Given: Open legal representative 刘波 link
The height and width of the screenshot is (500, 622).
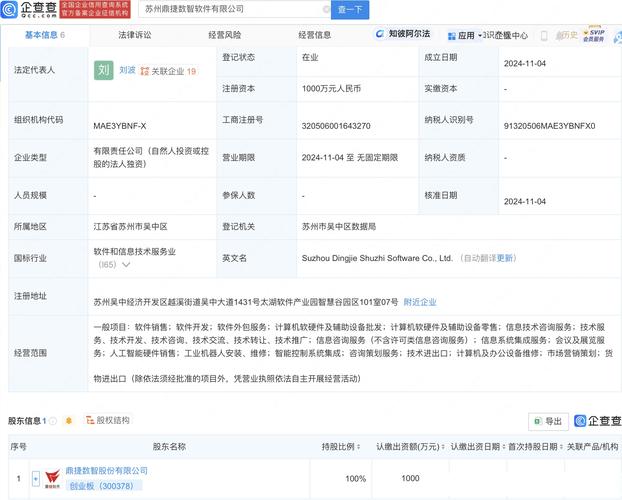Looking at the screenshot, I should click(x=127, y=70).
